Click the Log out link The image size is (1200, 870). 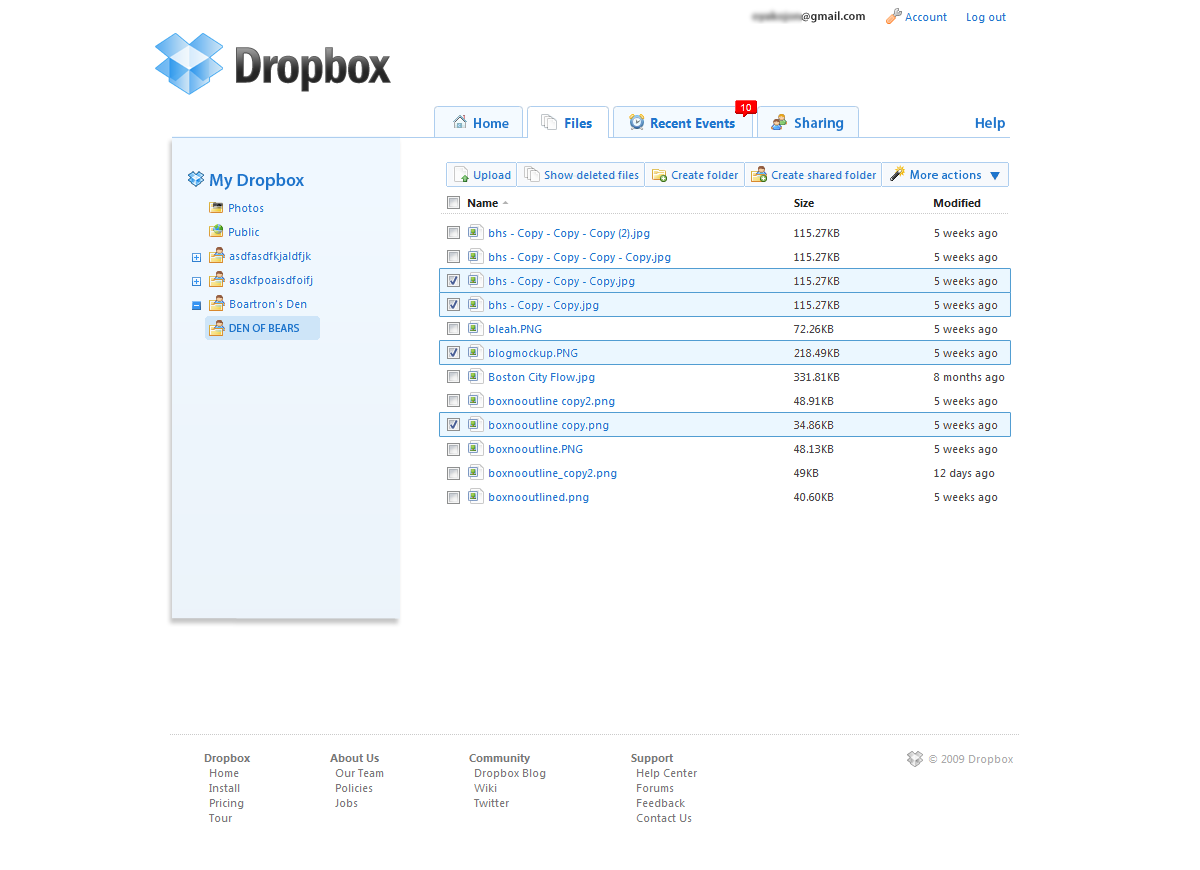(985, 17)
